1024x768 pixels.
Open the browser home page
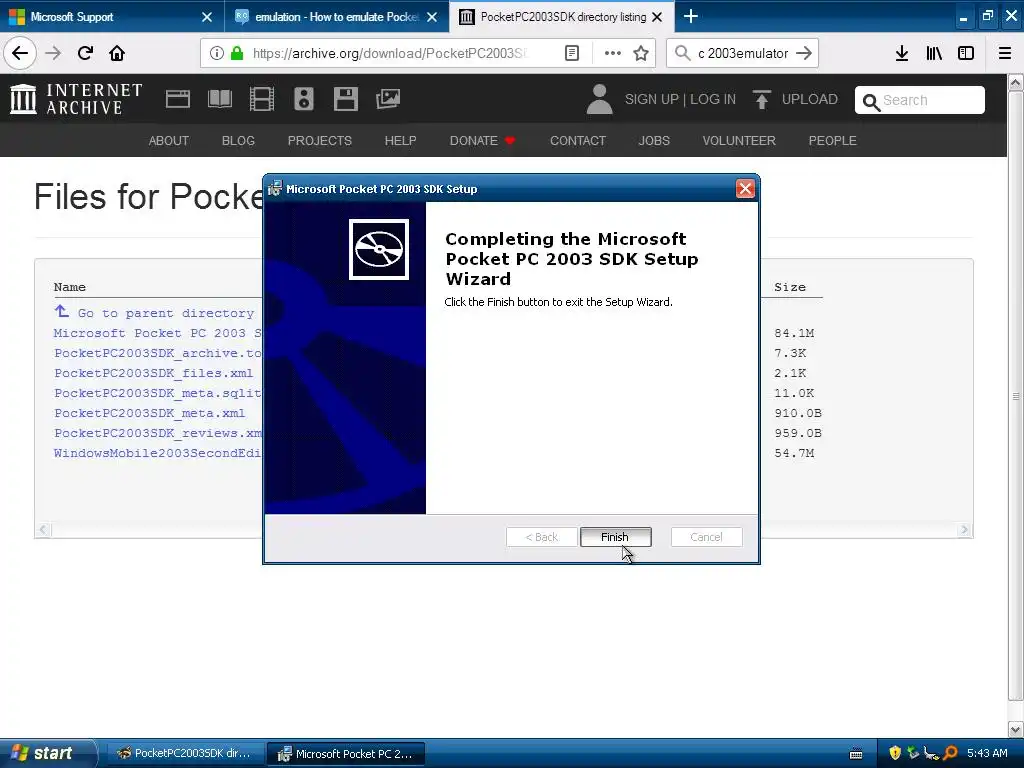(117, 53)
